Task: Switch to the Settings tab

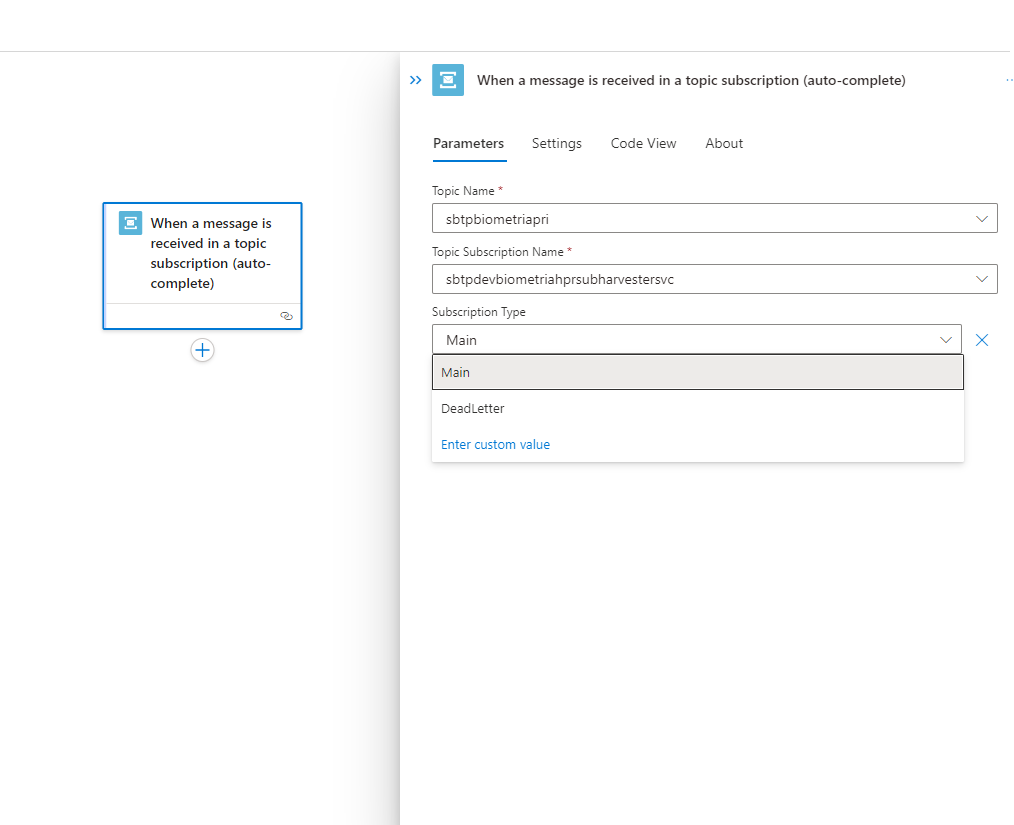Action: coord(557,144)
